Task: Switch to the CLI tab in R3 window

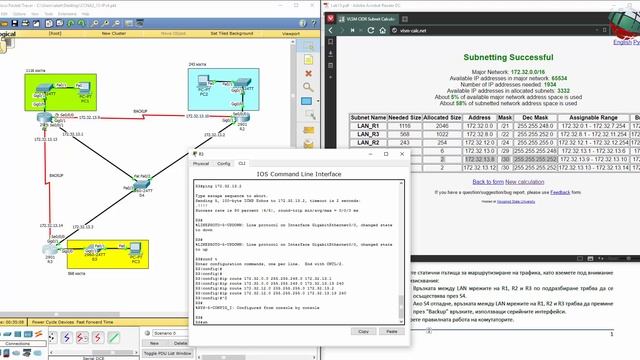Action: tap(242, 163)
